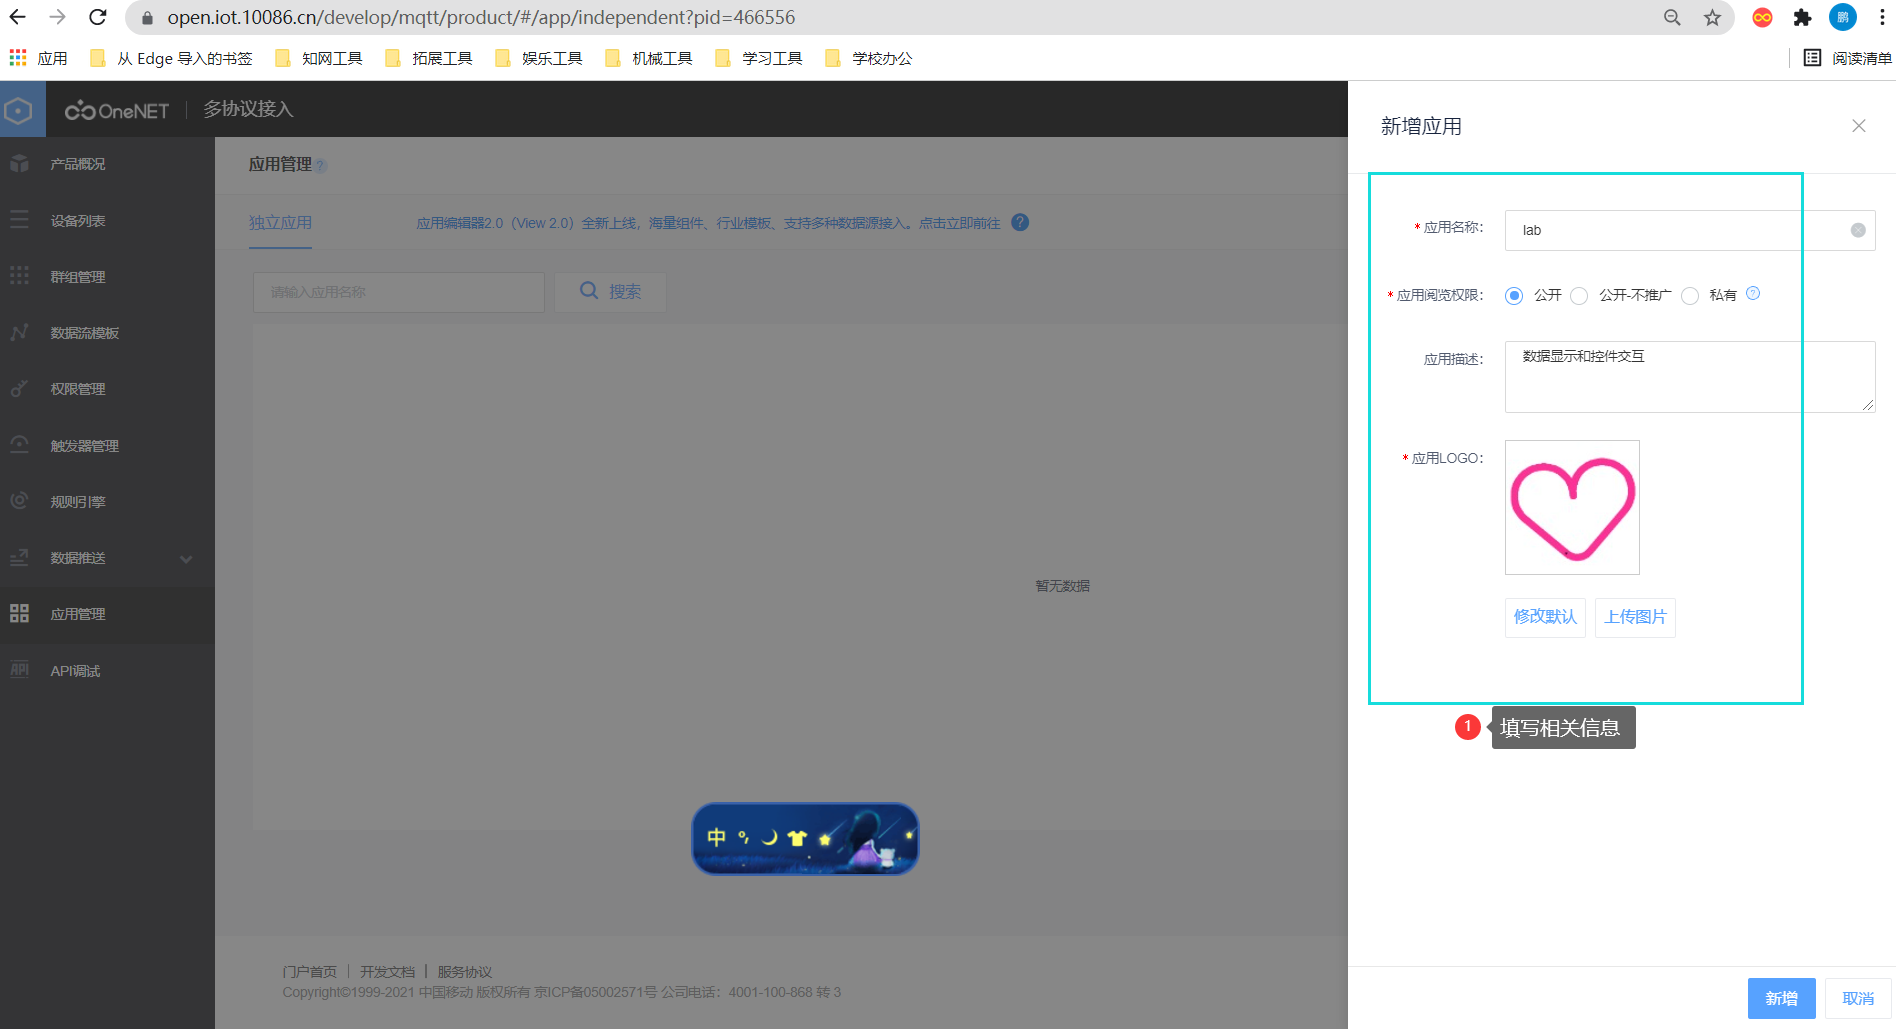Click the 群组管理 grid icon

pyautogui.click(x=19, y=276)
